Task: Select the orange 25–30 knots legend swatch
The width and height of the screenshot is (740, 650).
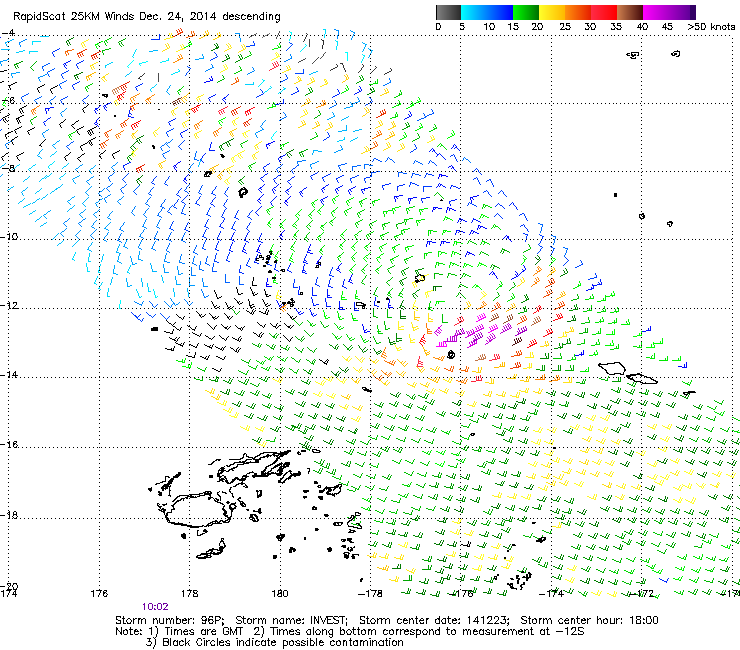Action: click(x=578, y=12)
